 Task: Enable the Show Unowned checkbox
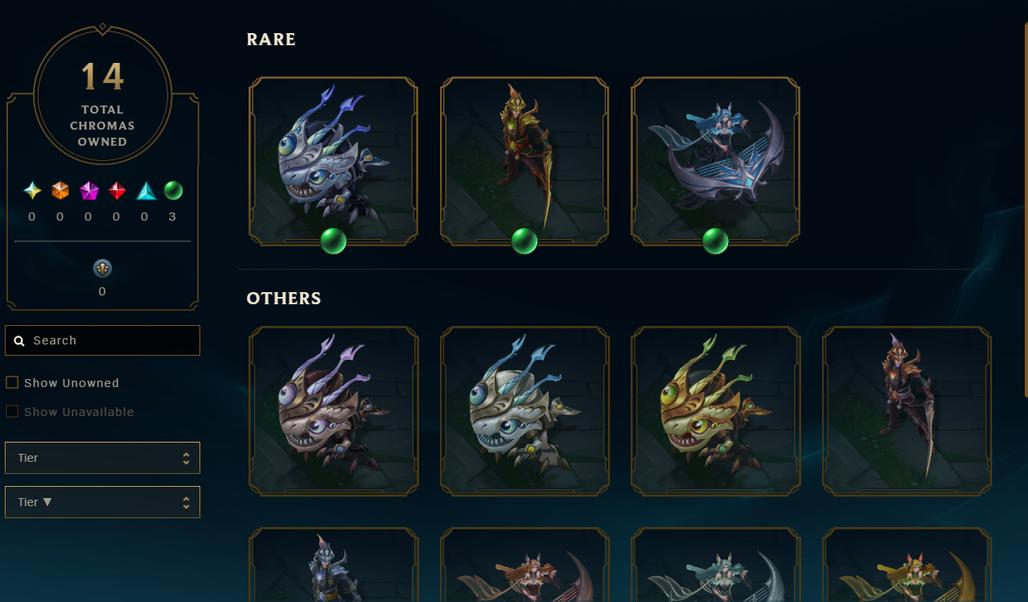tap(12, 382)
